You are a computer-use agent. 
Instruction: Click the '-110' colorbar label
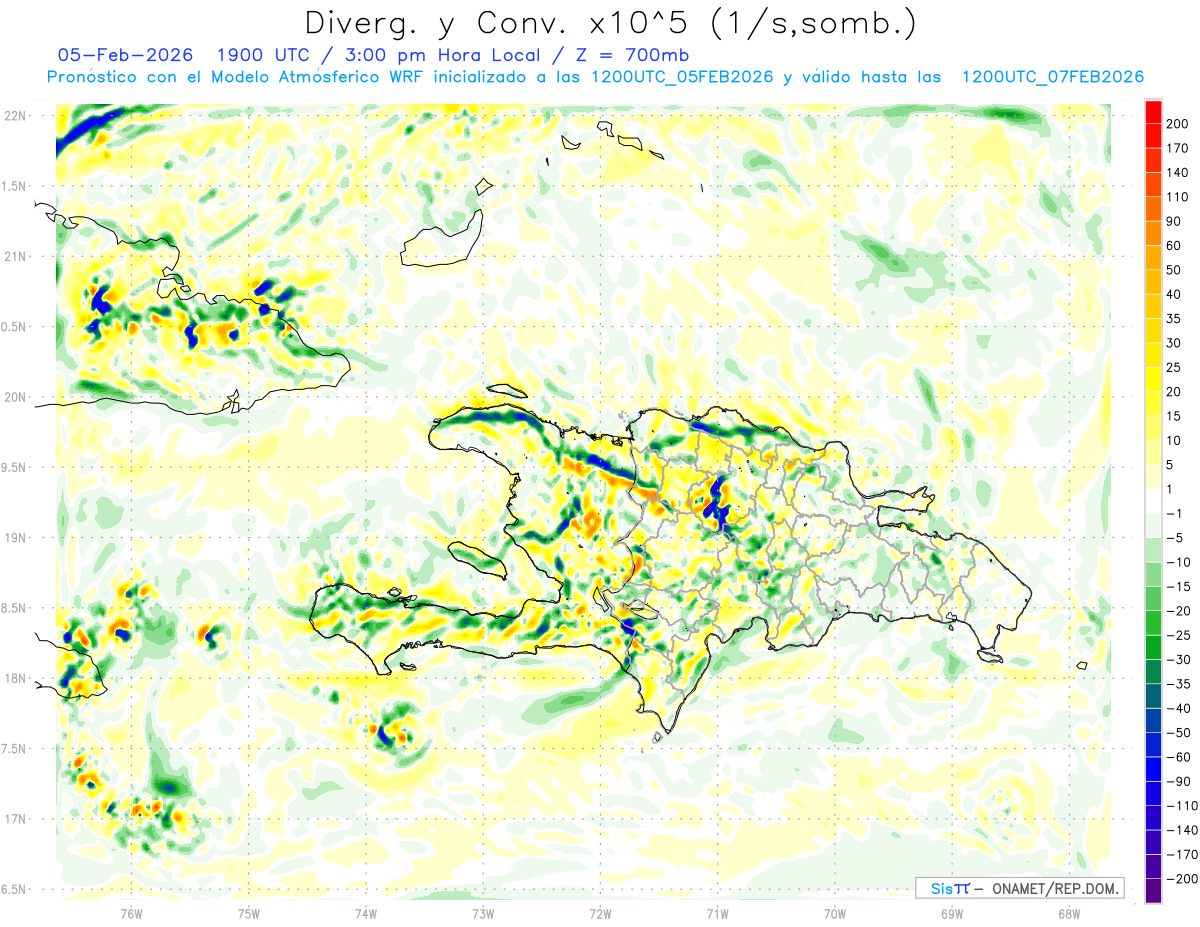(x=1181, y=805)
